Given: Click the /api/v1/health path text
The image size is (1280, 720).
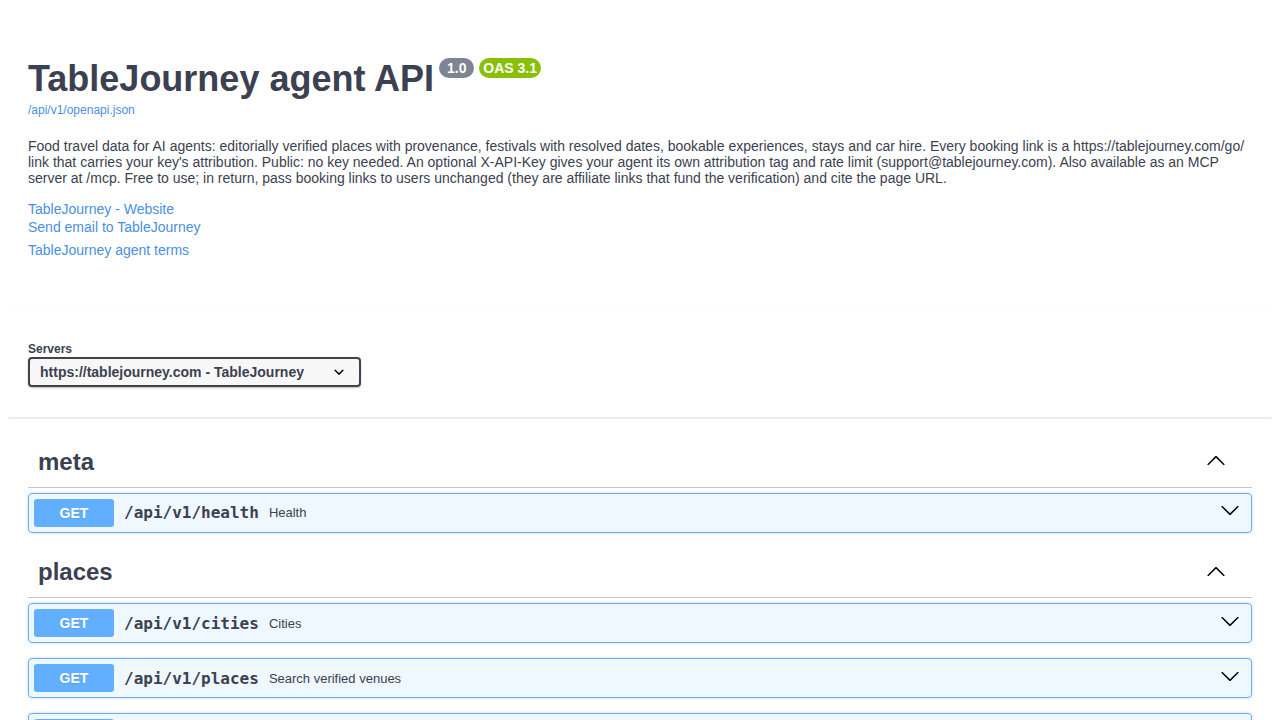Looking at the screenshot, I should [x=191, y=513].
